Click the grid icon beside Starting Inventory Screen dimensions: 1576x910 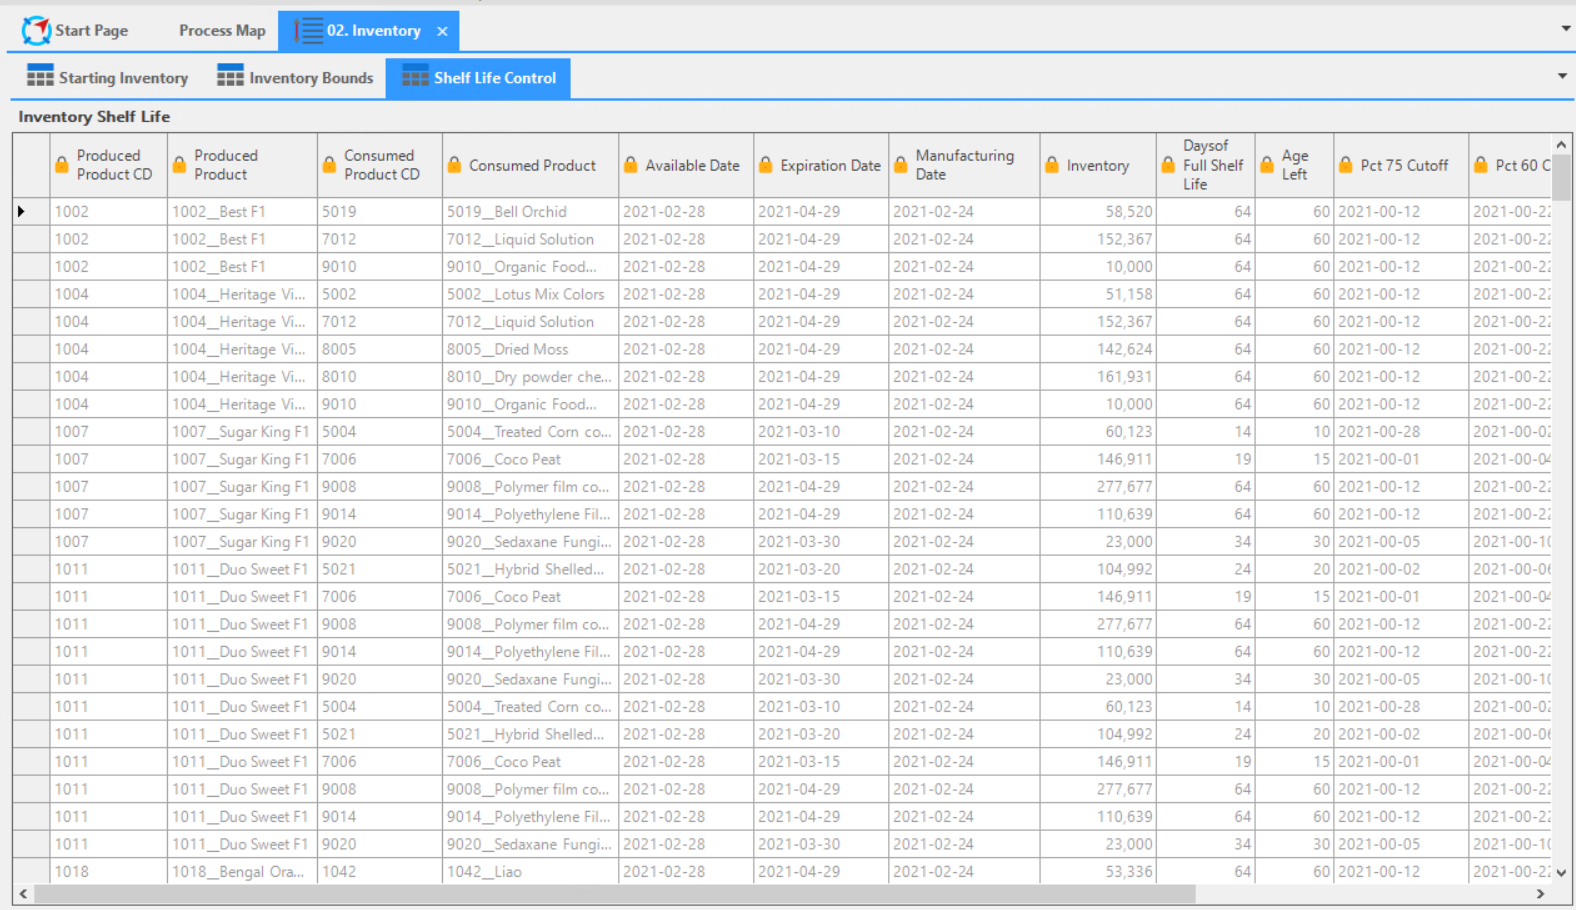[40, 76]
